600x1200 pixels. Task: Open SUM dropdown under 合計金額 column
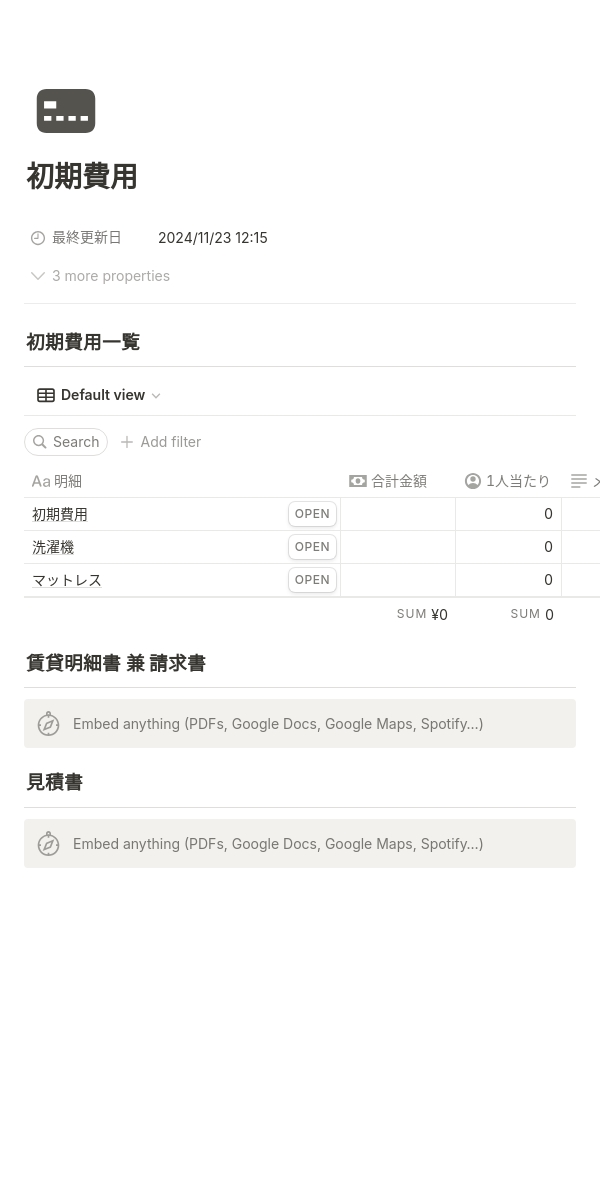tap(422, 614)
